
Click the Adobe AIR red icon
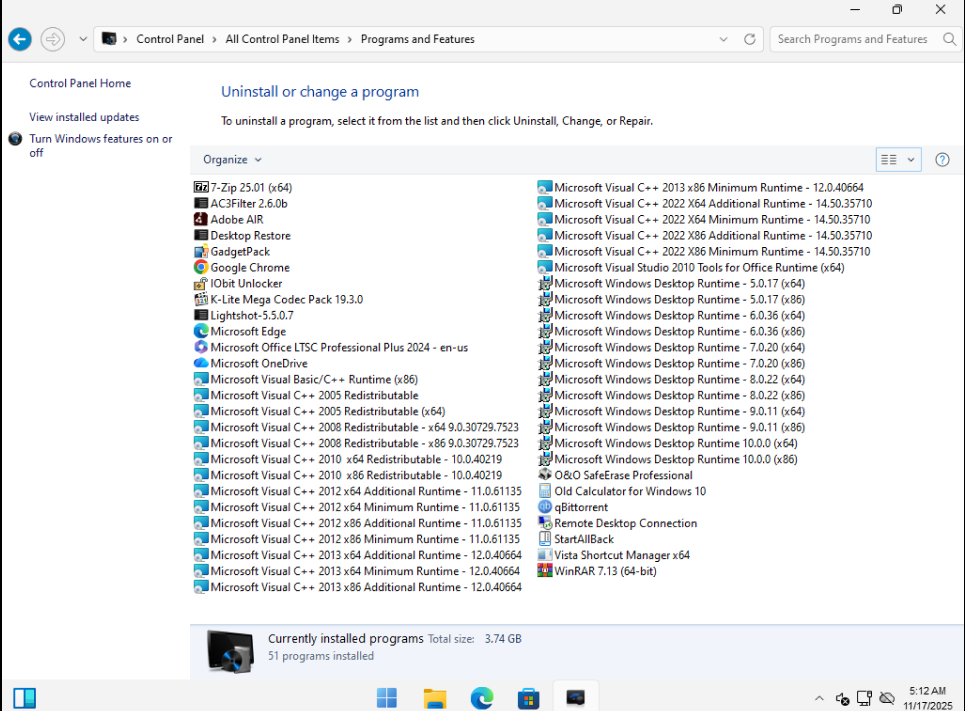201,219
